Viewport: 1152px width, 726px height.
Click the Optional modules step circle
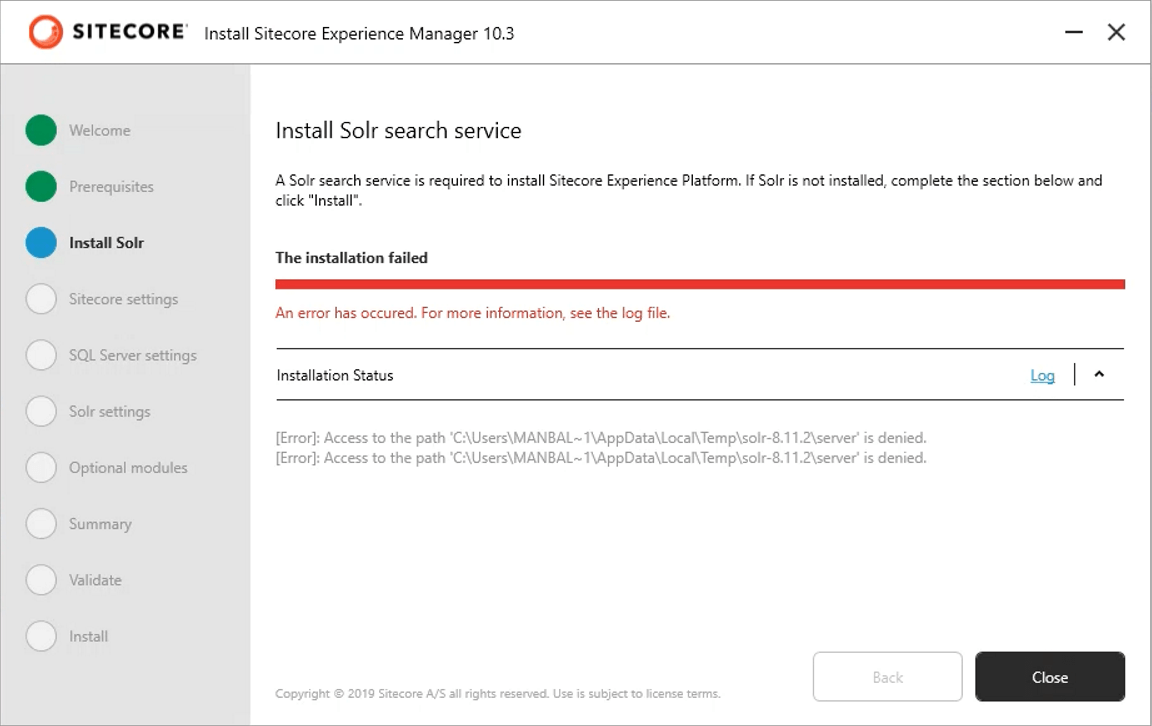(41, 467)
